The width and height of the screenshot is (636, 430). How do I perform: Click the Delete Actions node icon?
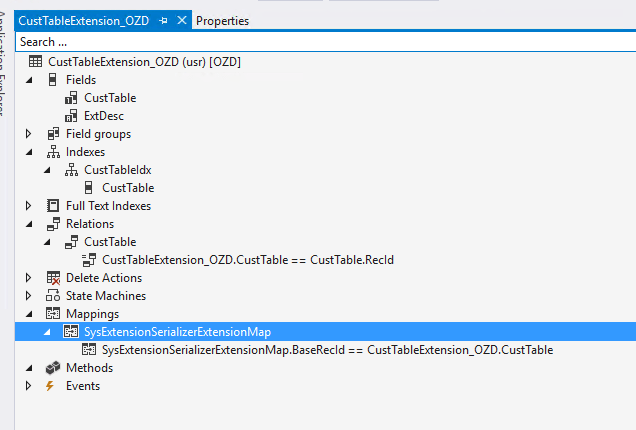(x=53, y=278)
